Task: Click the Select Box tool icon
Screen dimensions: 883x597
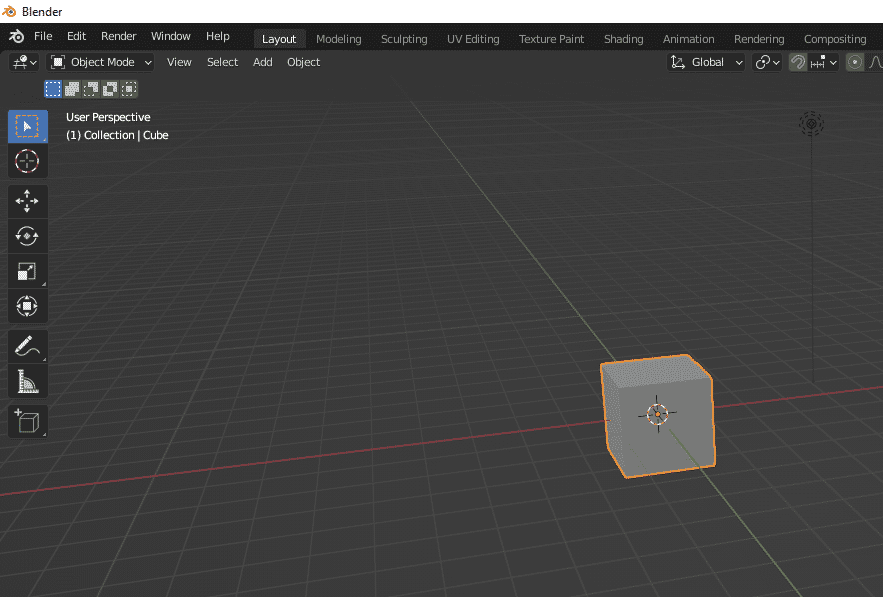Action: (x=27, y=126)
